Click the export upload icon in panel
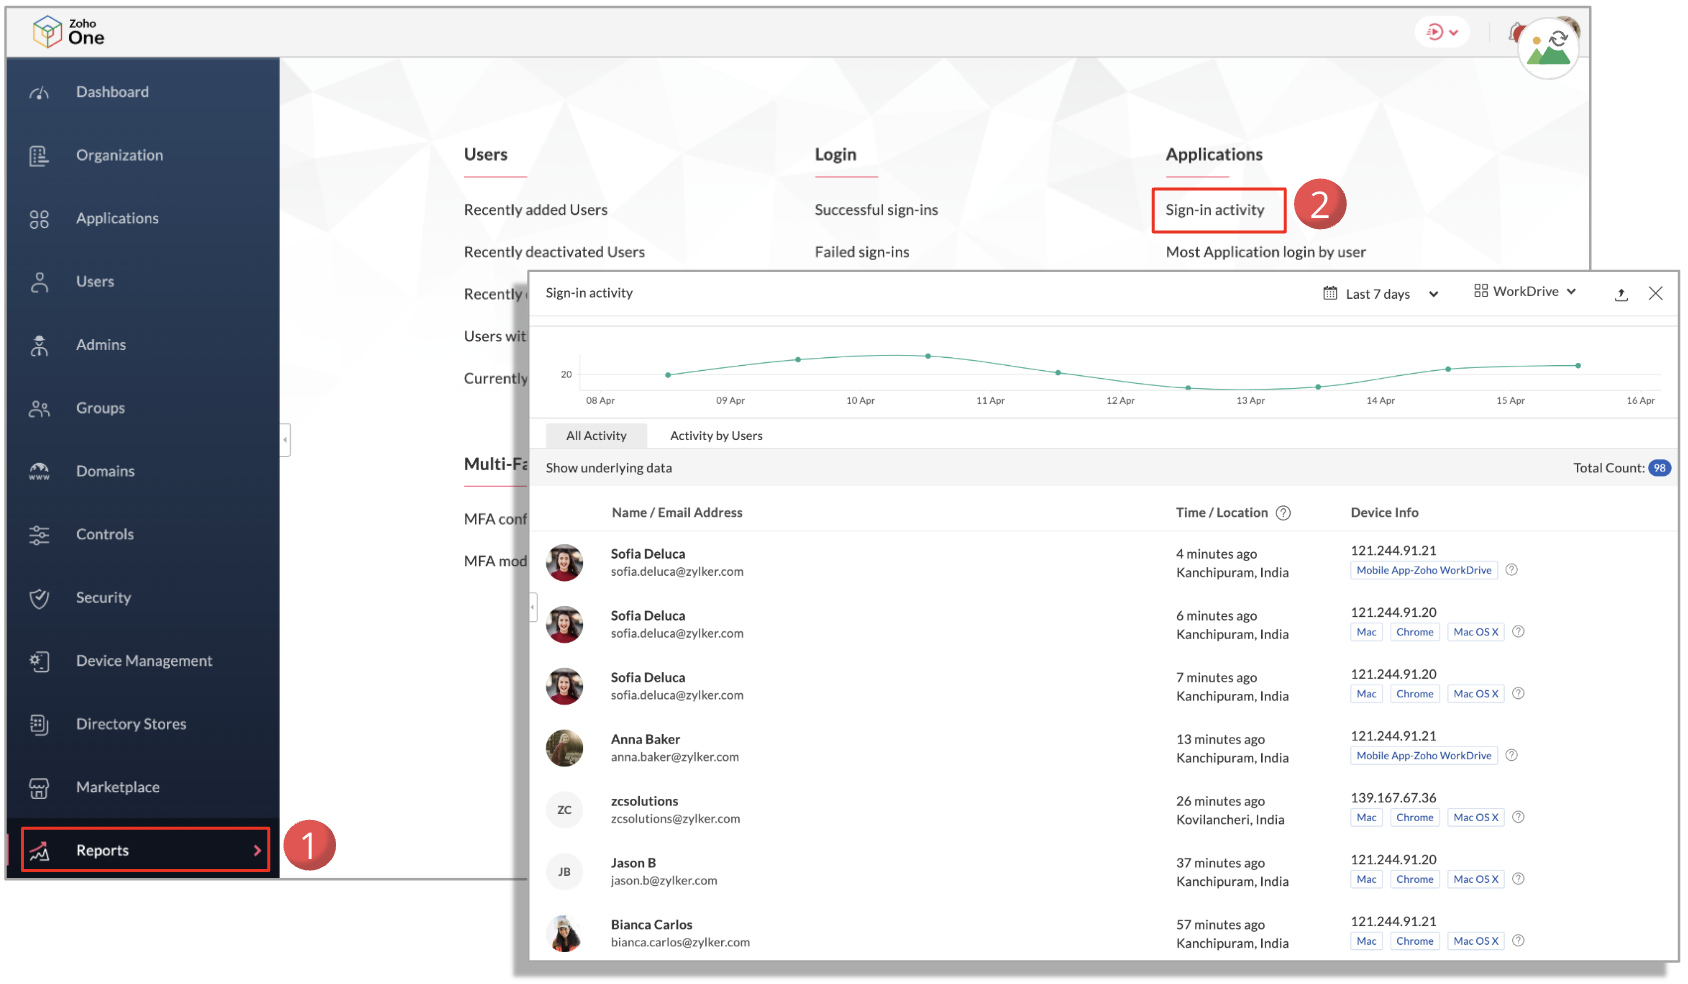The height and width of the screenshot is (984, 1688). (x=1621, y=294)
